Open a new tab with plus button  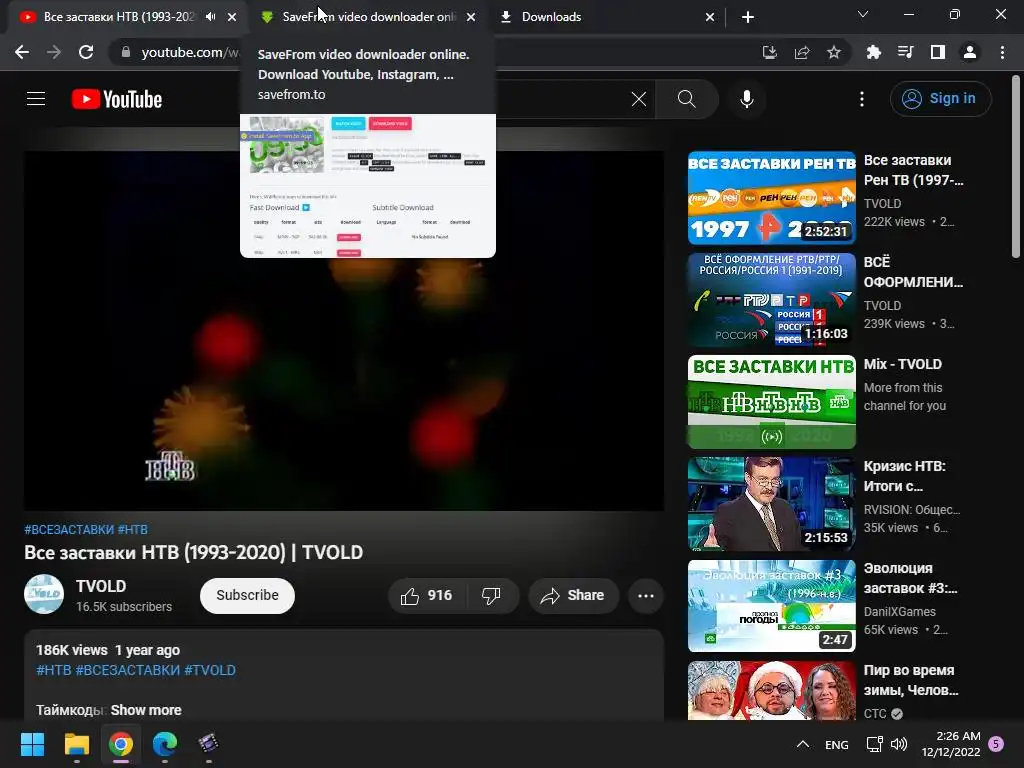[x=748, y=17]
